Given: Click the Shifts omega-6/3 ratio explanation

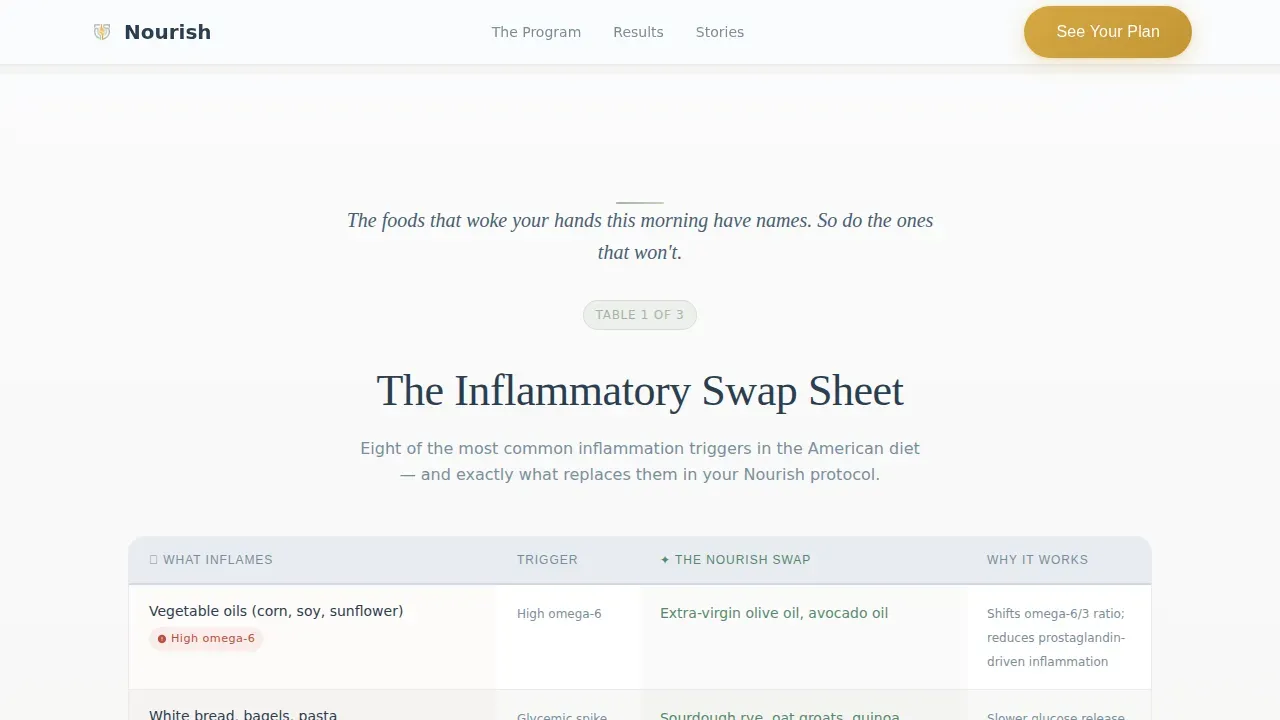Looking at the screenshot, I should tap(1056, 637).
